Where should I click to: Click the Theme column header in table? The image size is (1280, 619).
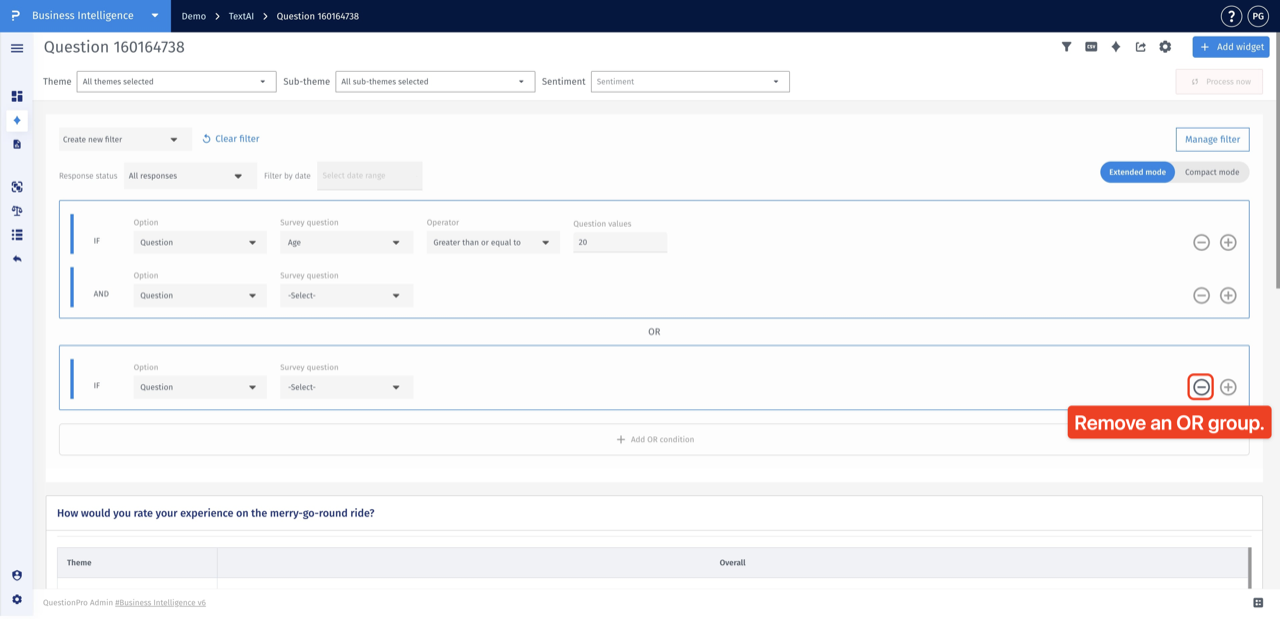(137, 562)
